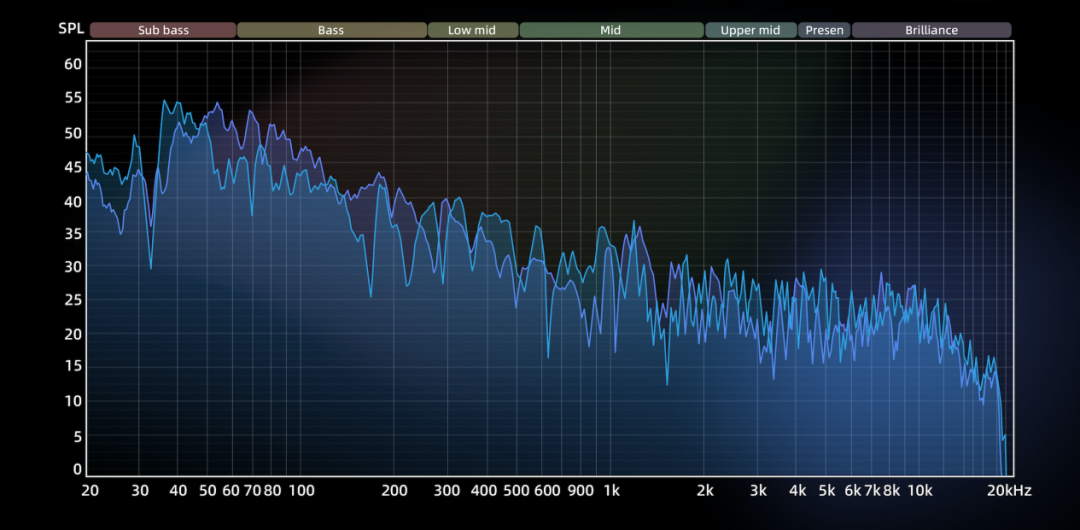Click the 20kHz frequency axis label
This screenshot has width=1080, height=530.
1008,491
